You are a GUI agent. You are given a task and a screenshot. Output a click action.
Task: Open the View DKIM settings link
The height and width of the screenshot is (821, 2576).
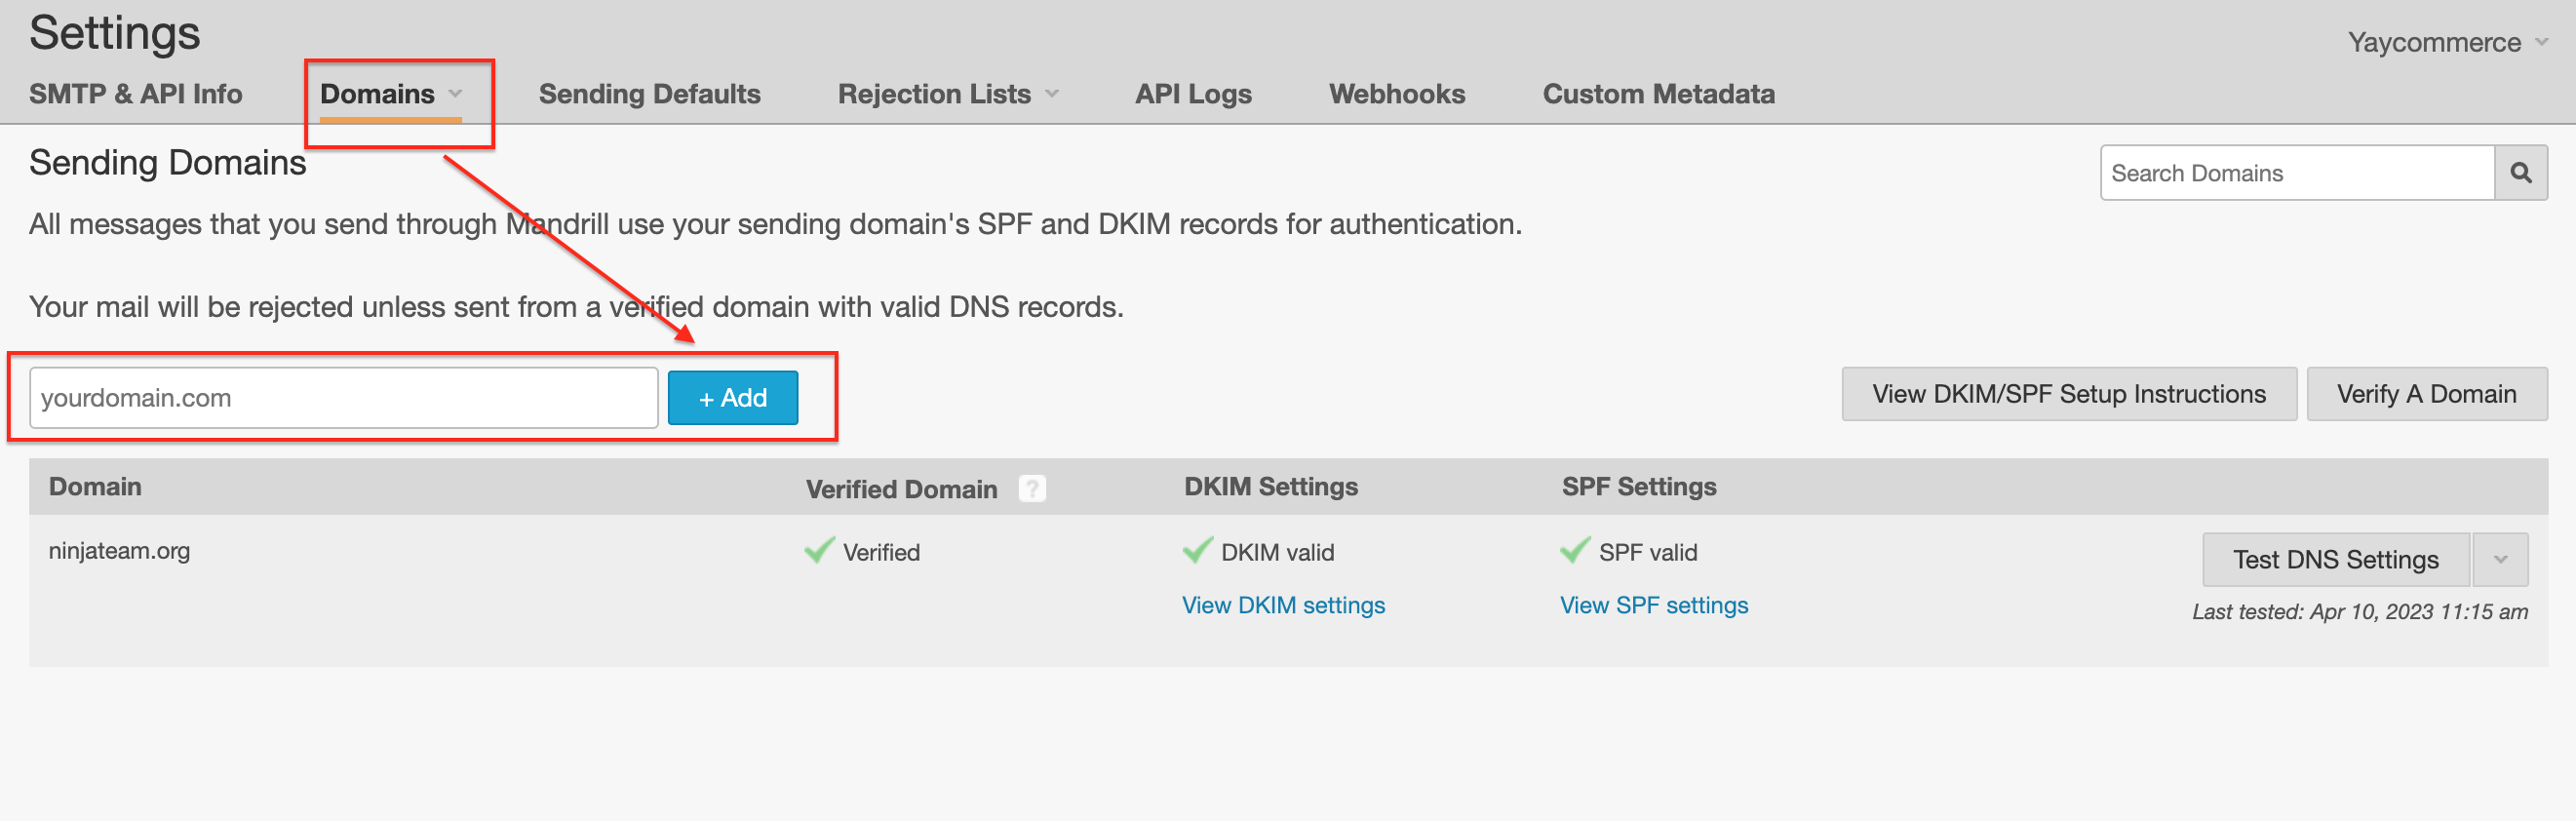pyautogui.click(x=1283, y=605)
